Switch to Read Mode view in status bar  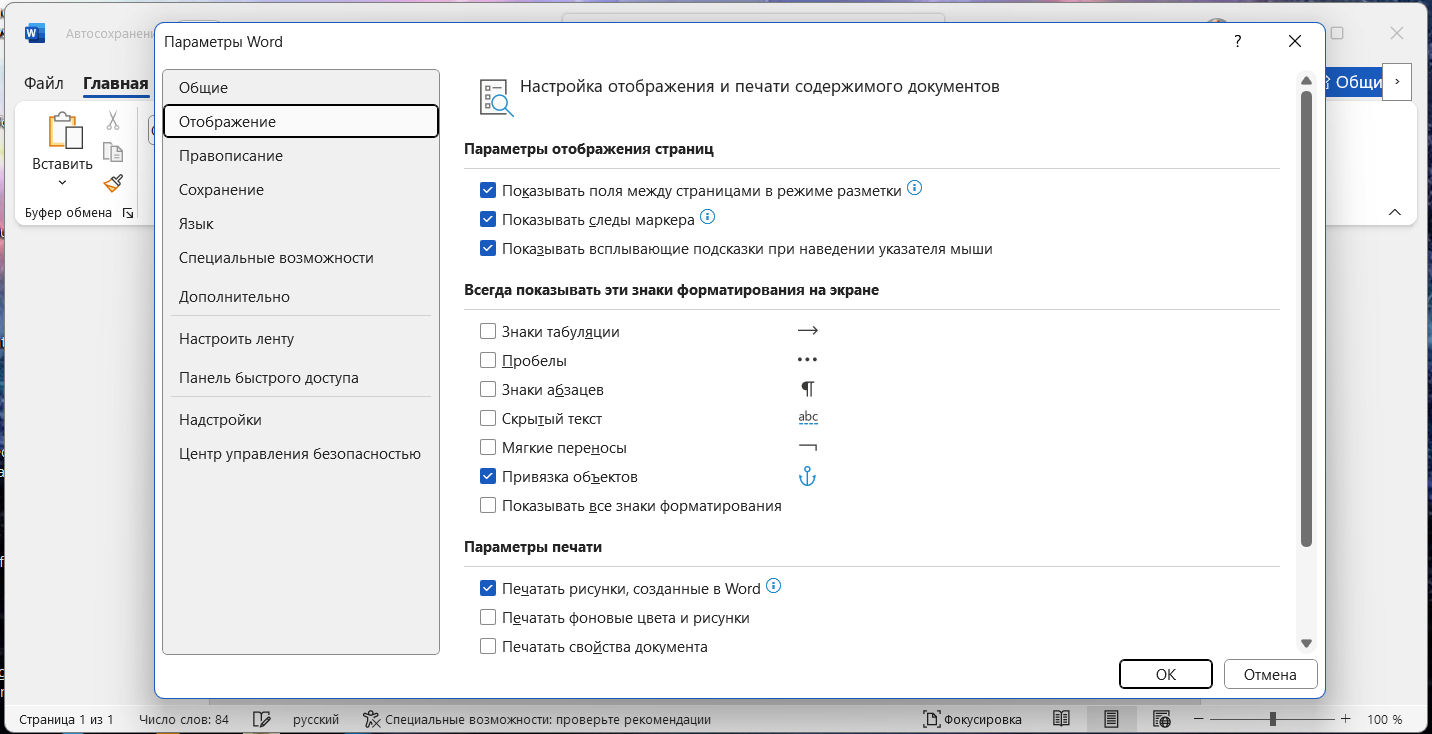pos(1062,719)
